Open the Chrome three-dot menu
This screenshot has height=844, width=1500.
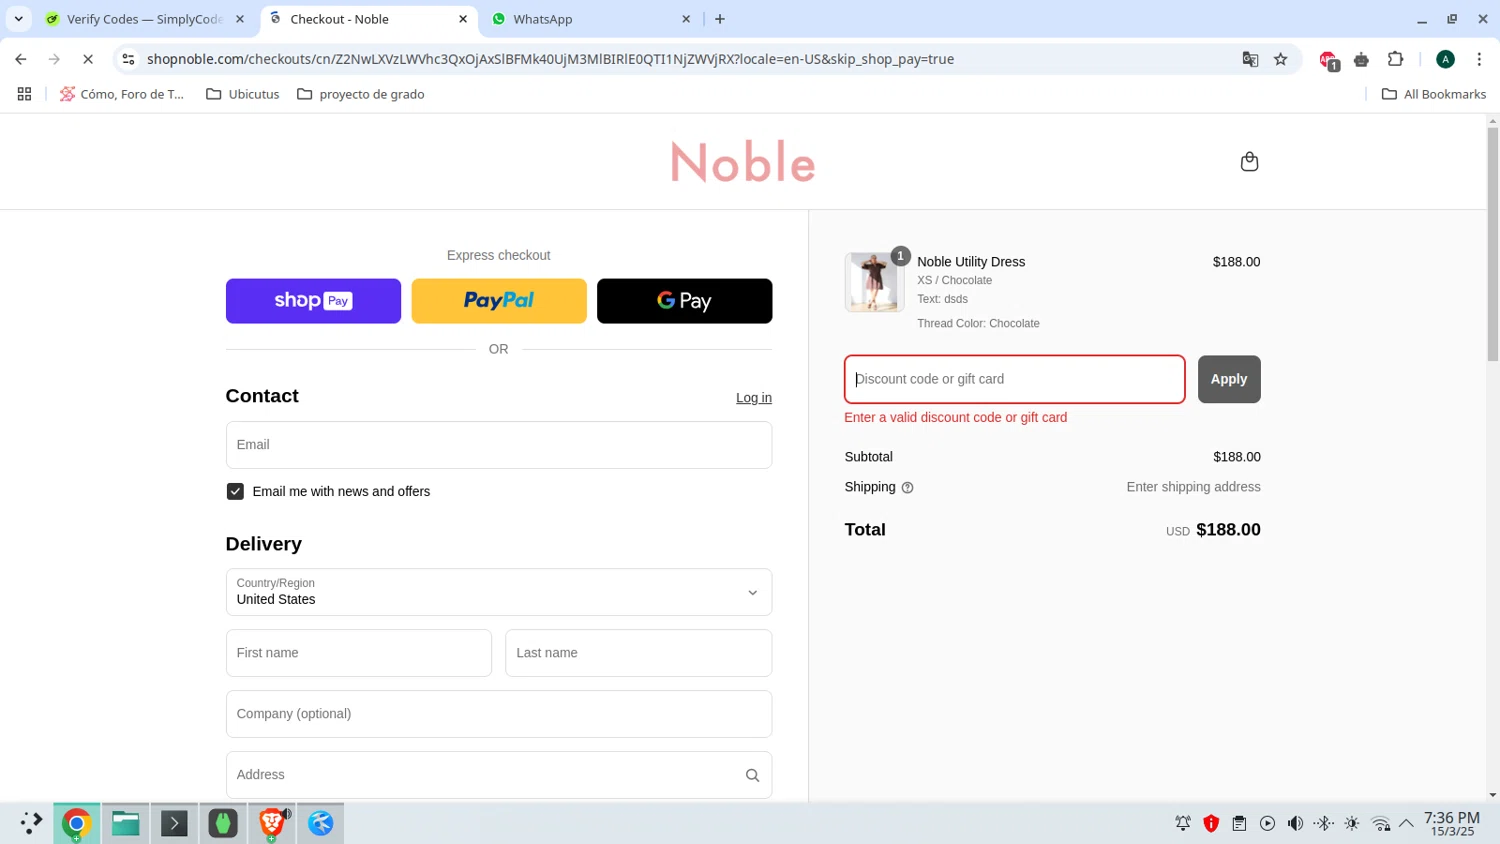click(1479, 59)
